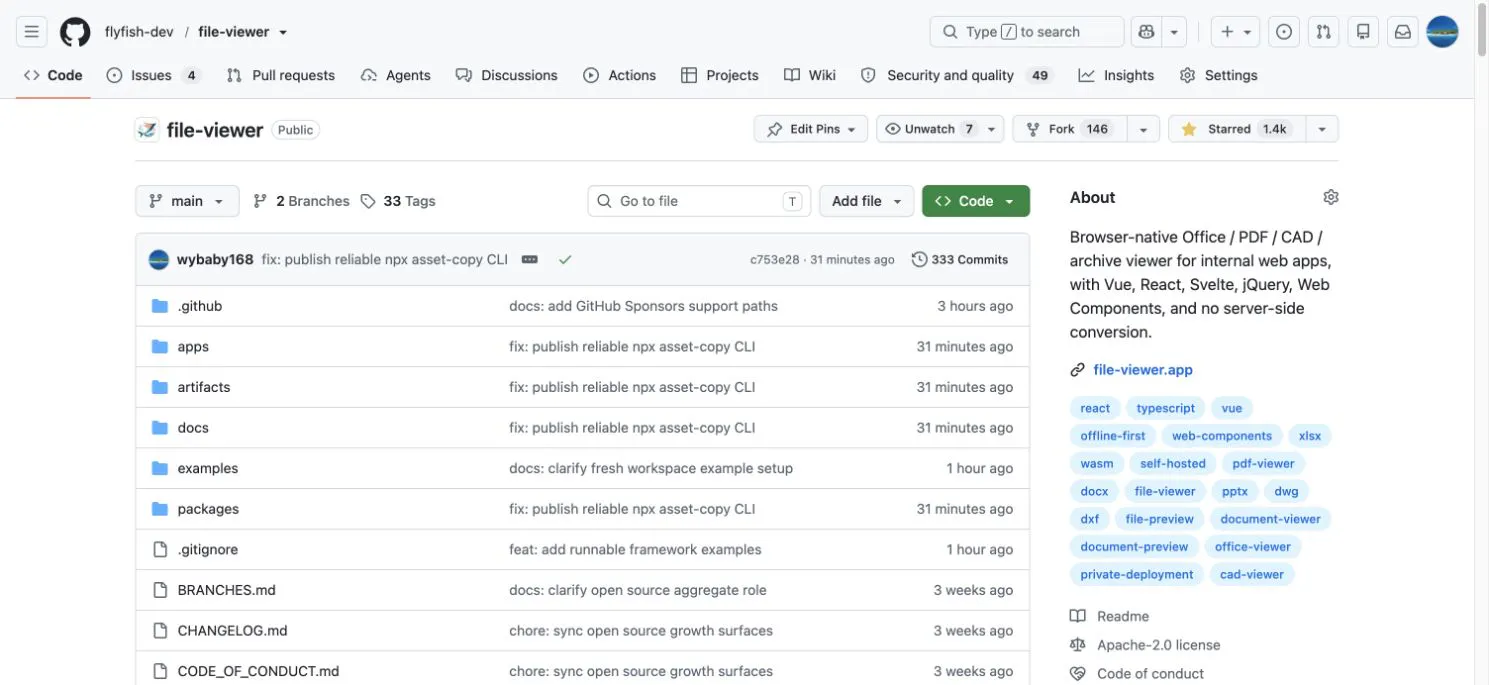Screen dimensions: 1489x685
Task: Select the typescript topic tag
Action: pyautogui.click(x=1165, y=408)
